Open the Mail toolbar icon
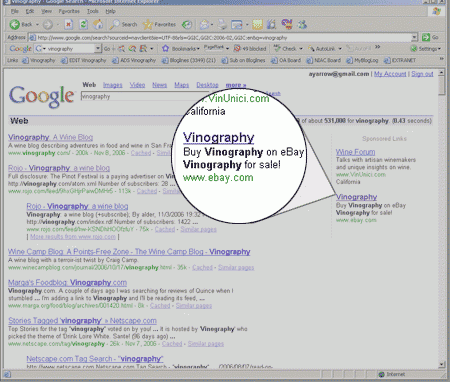Viewport: 450px width, 382px height. point(204,24)
